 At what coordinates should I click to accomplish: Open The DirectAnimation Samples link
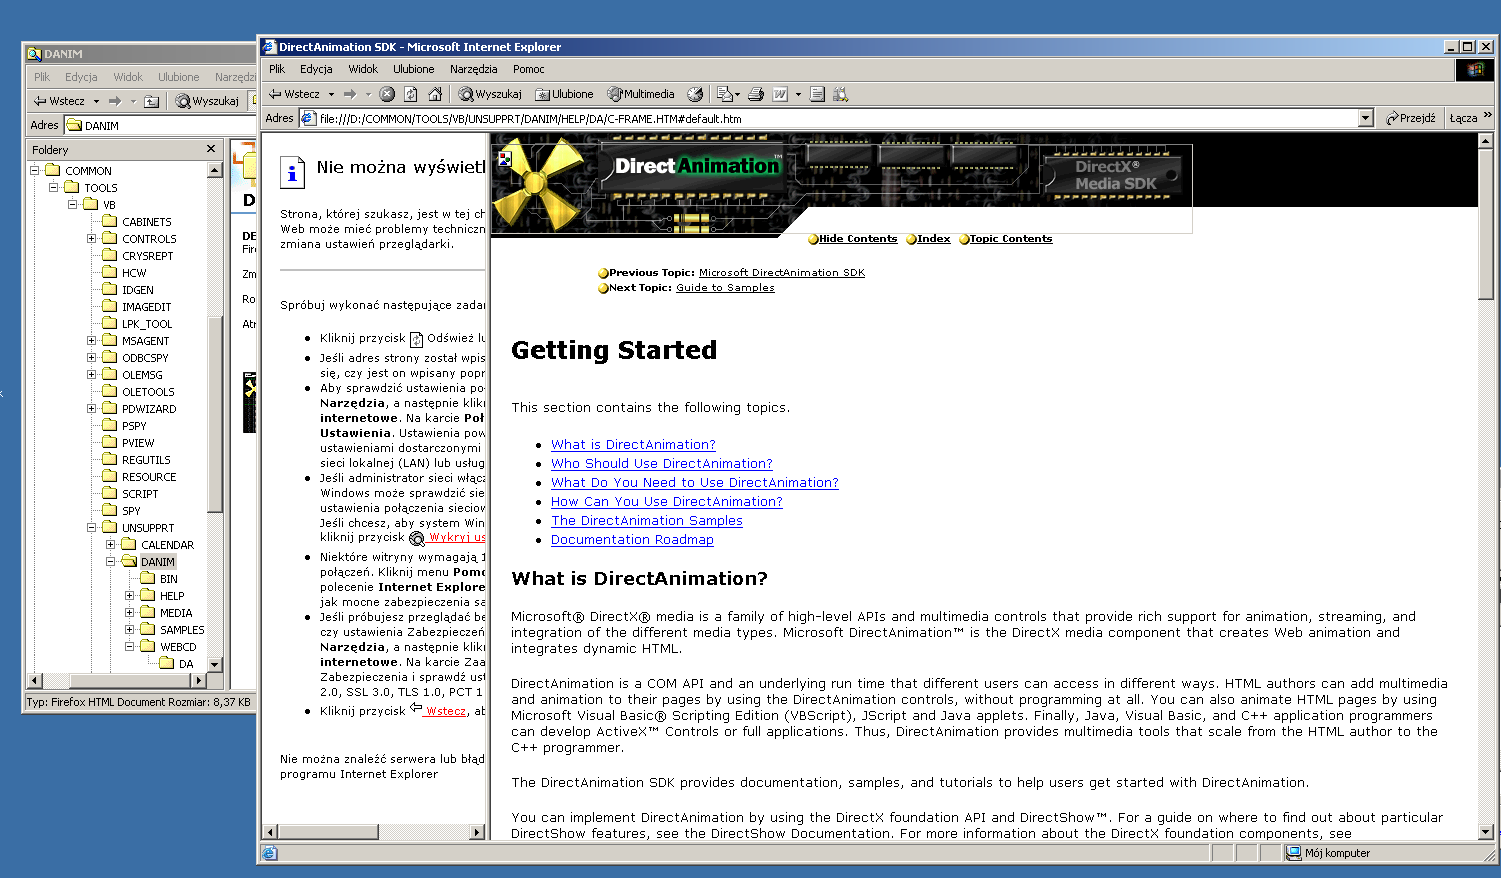(646, 521)
